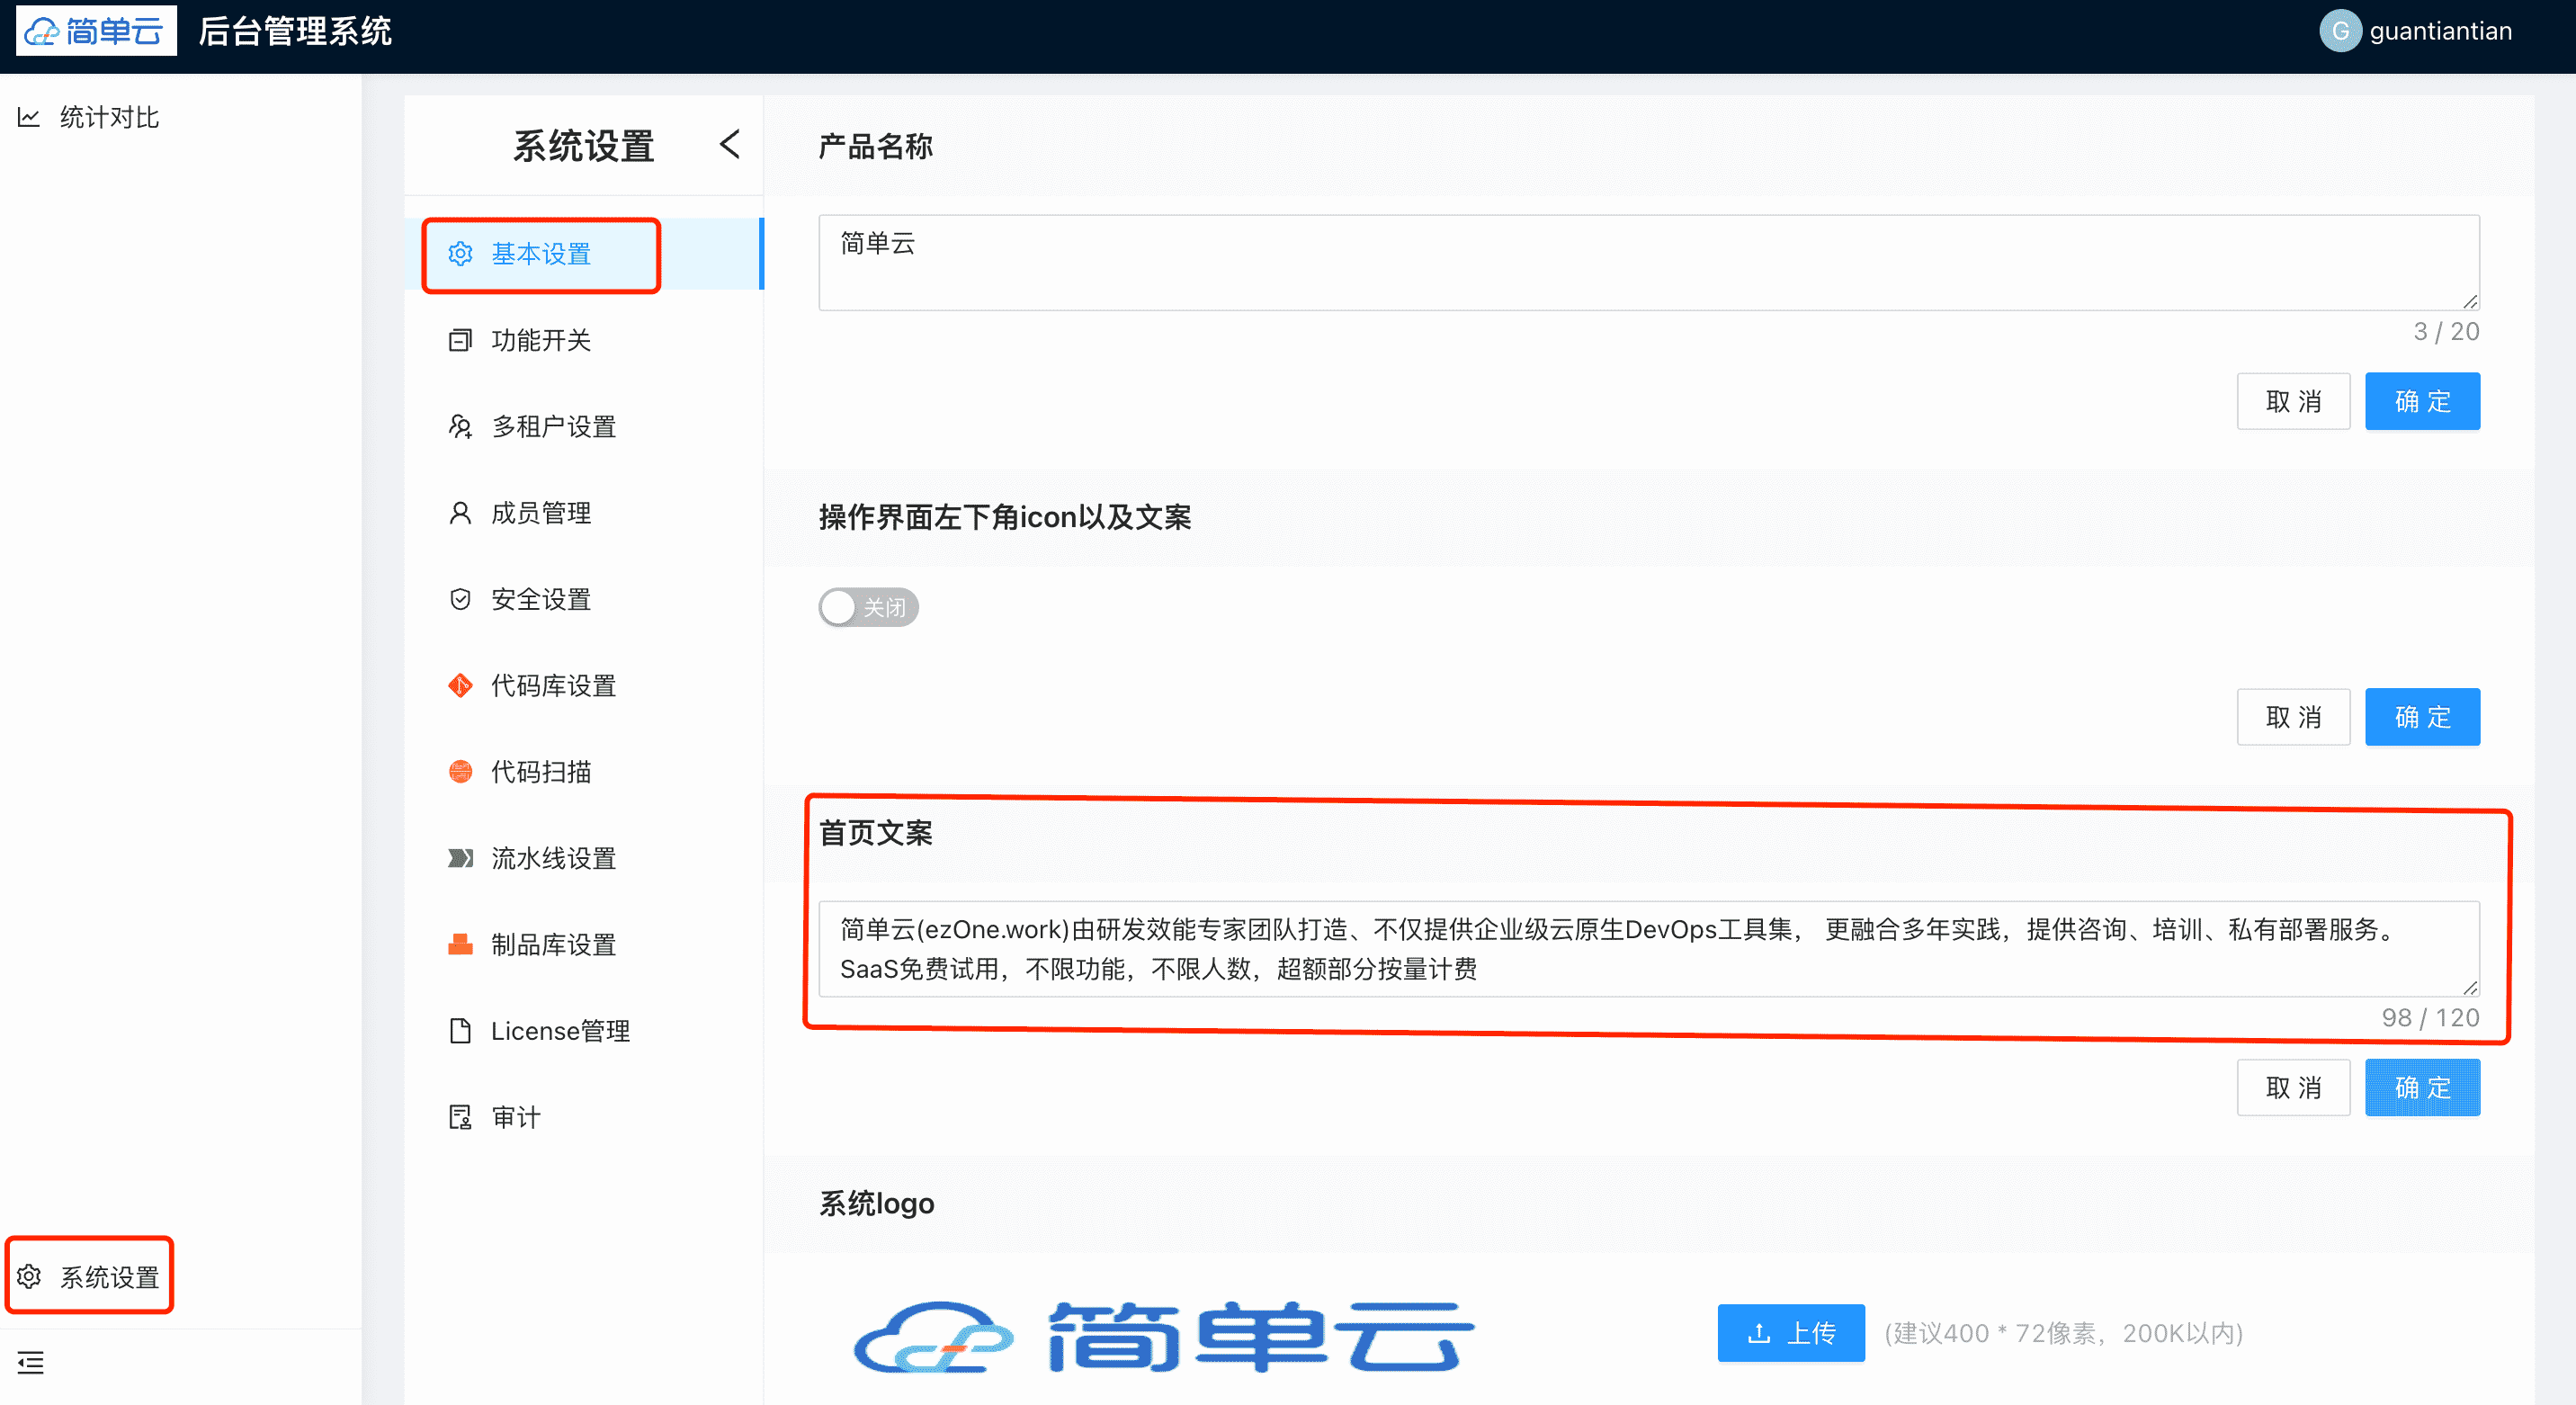This screenshot has width=2576, height=1405.
Task: Confirm the 首页文案 with 确定
Action: pyautogui.click(x=2422, y=1087)
